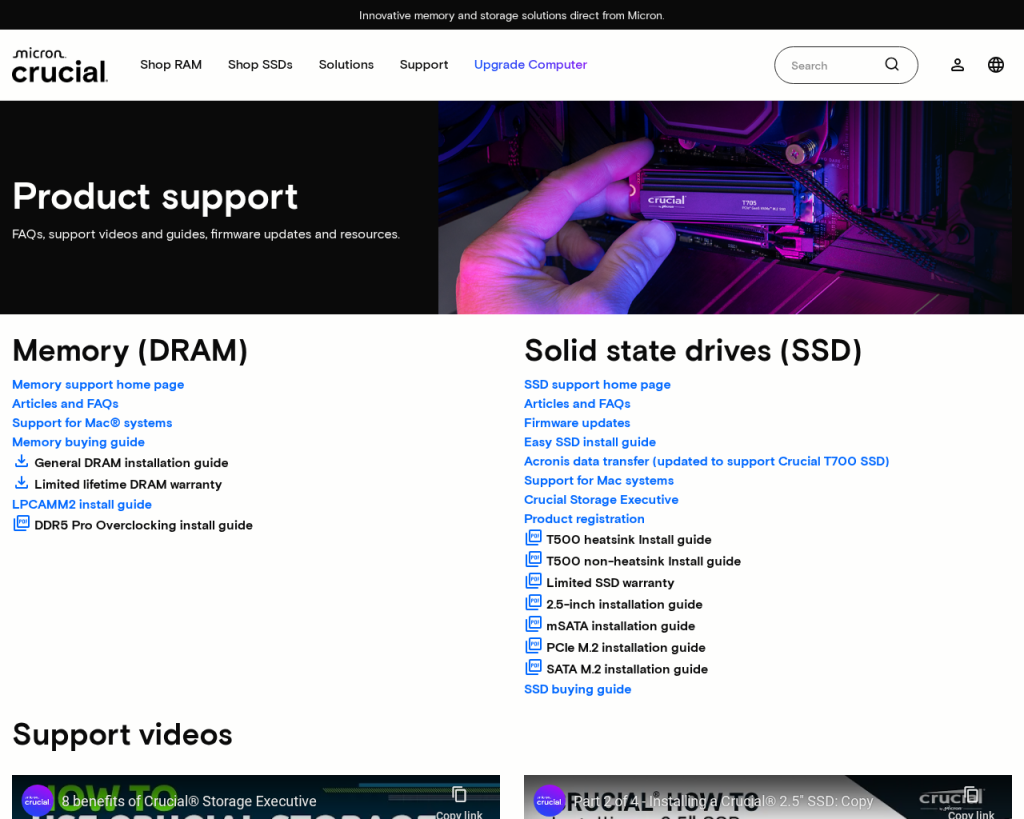The image size is (1024, 819).
Task: Open Acronis data transfer link
Action: 707,461
